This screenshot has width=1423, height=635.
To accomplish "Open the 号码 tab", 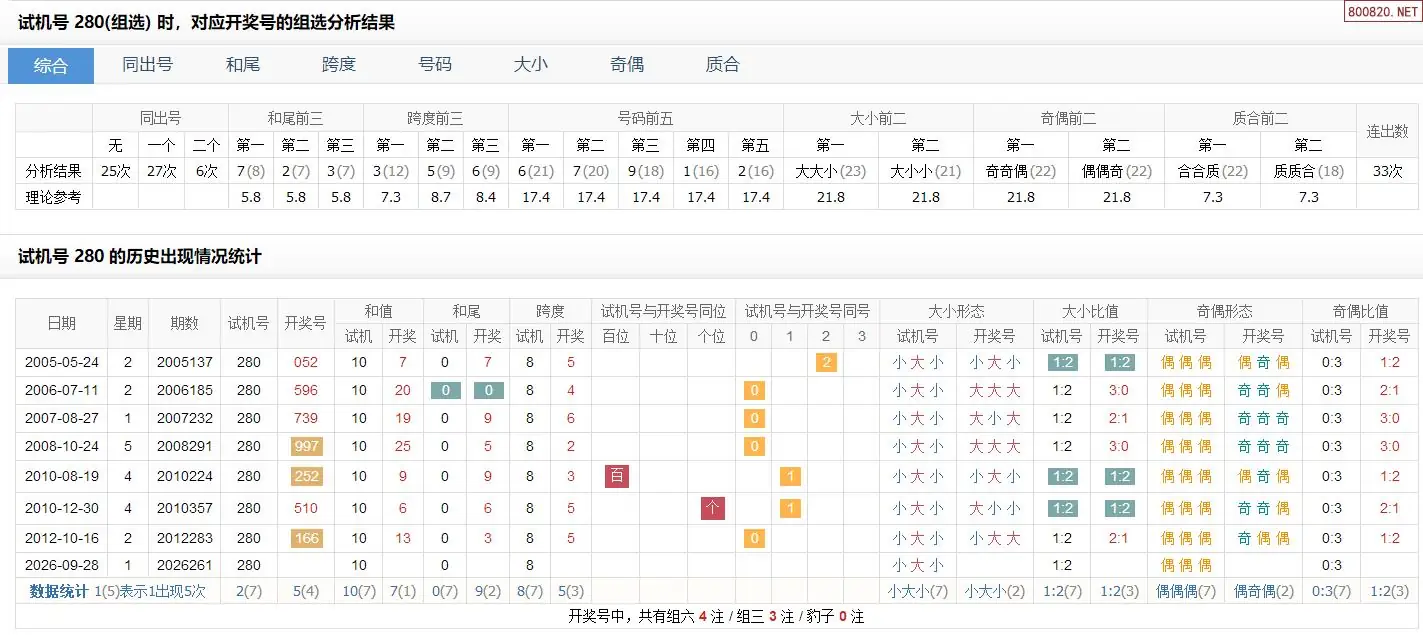I will pyautogui.click(x=435, y=65).
